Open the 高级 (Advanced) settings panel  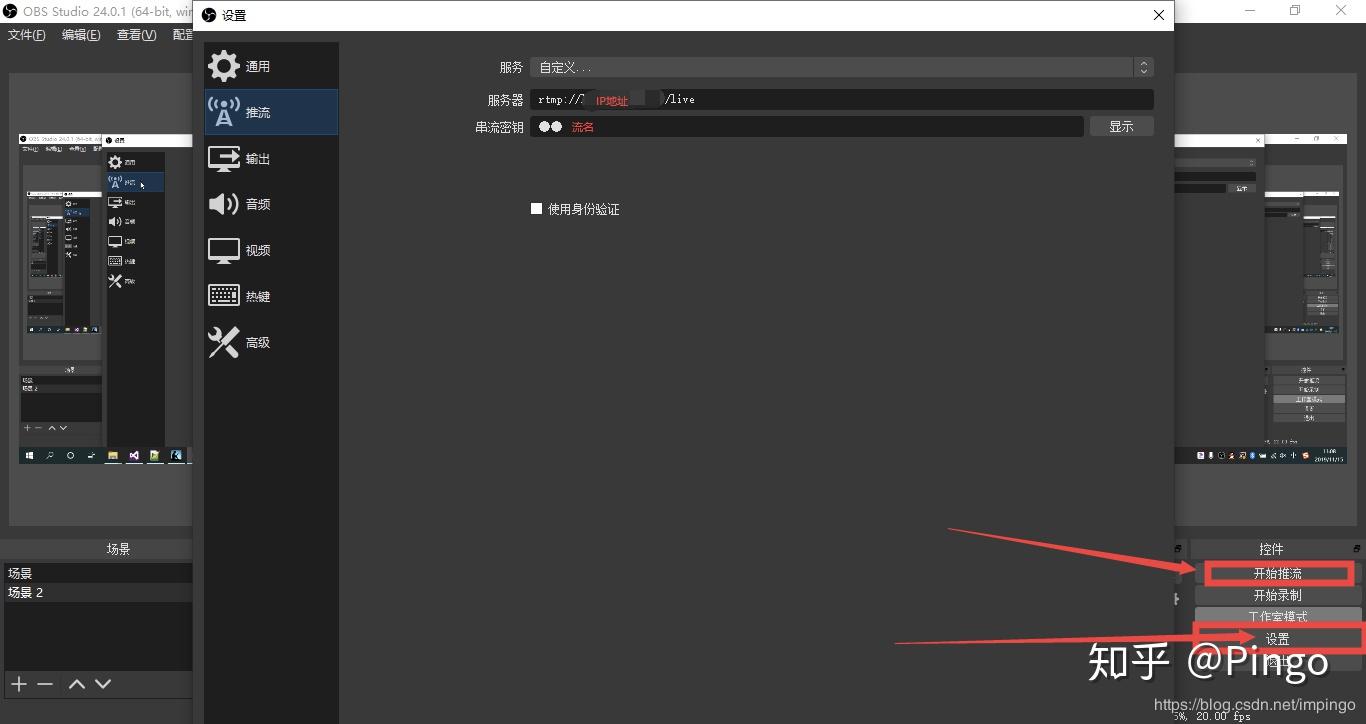[x=257, y=341]
